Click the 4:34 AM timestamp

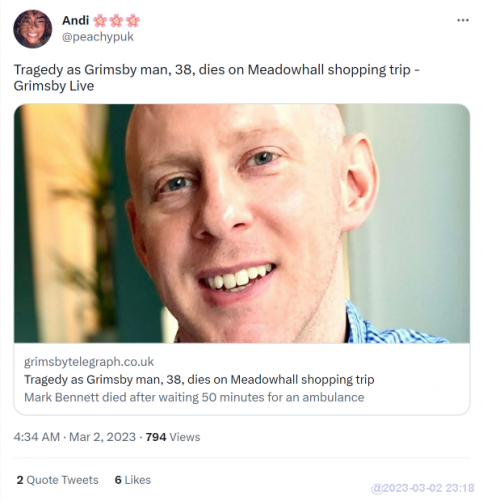[37, 437]
